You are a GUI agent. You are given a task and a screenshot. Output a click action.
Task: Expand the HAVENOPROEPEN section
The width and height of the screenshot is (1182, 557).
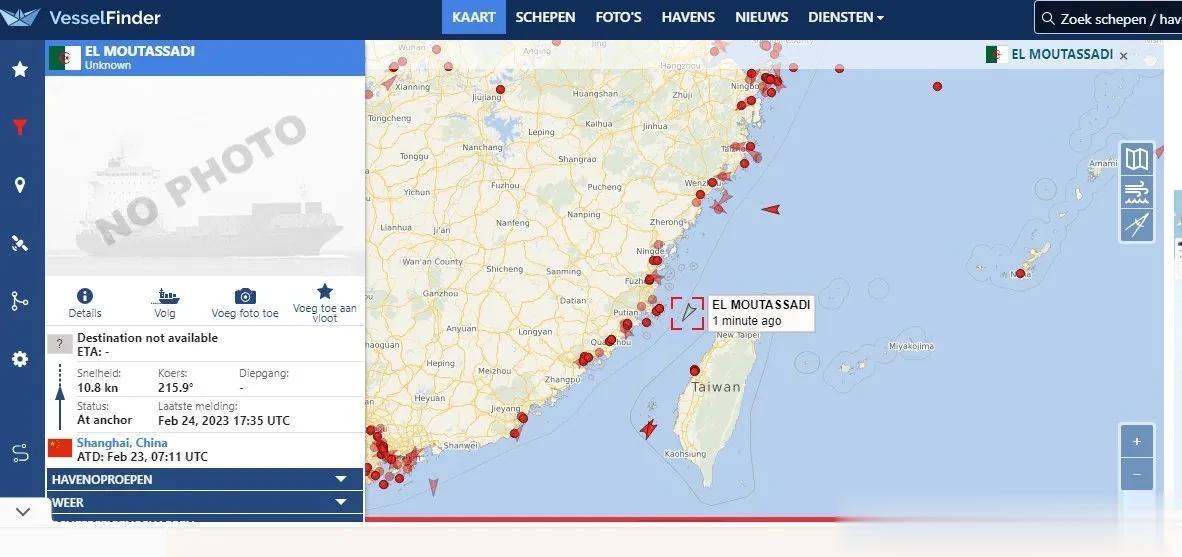coord(205,479)
